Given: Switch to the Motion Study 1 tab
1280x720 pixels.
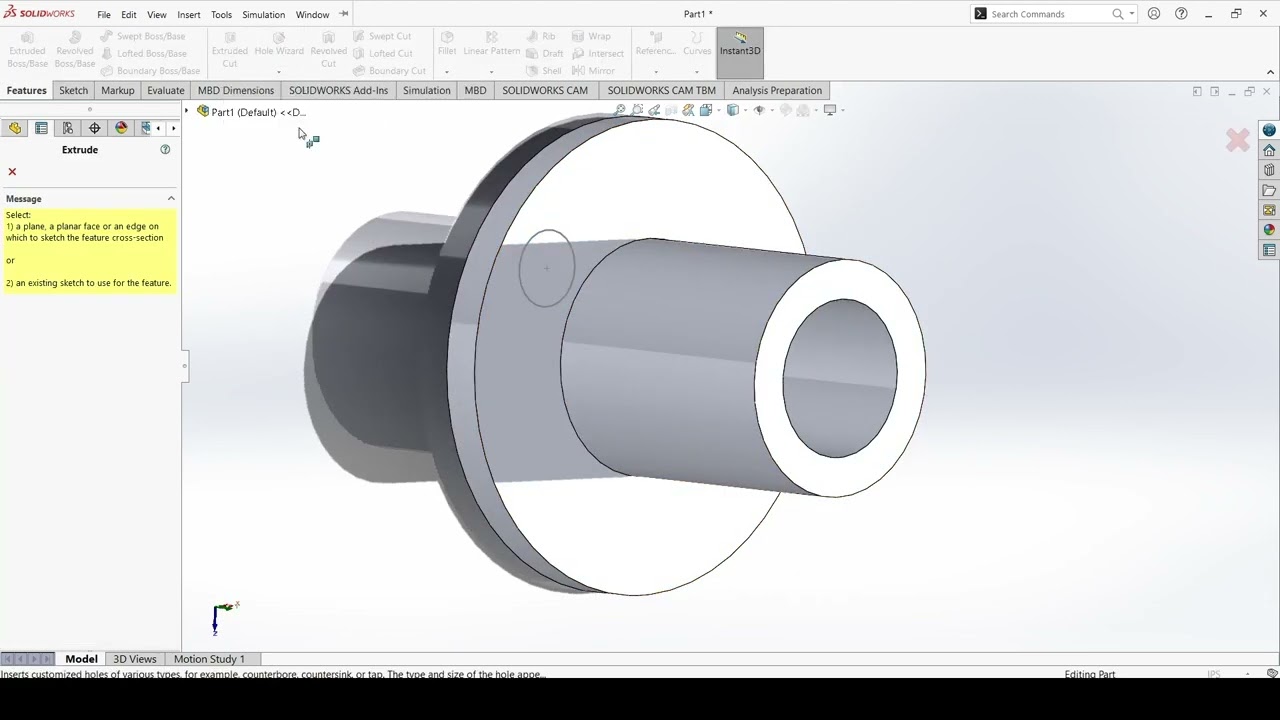Looking at the screenshot, I should pyautogui.click(x=209, y=659).
